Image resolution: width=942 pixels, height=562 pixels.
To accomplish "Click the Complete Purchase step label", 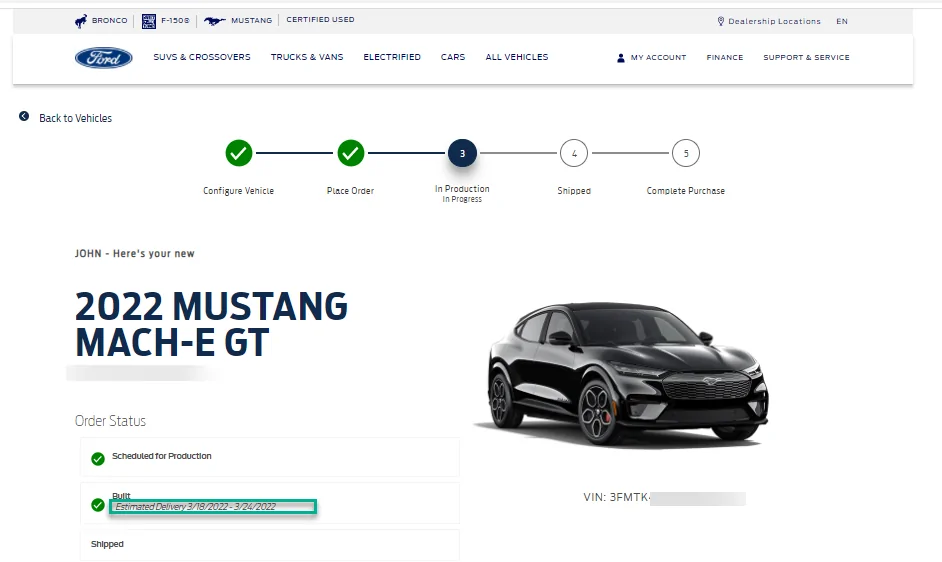I will (685, 191).
